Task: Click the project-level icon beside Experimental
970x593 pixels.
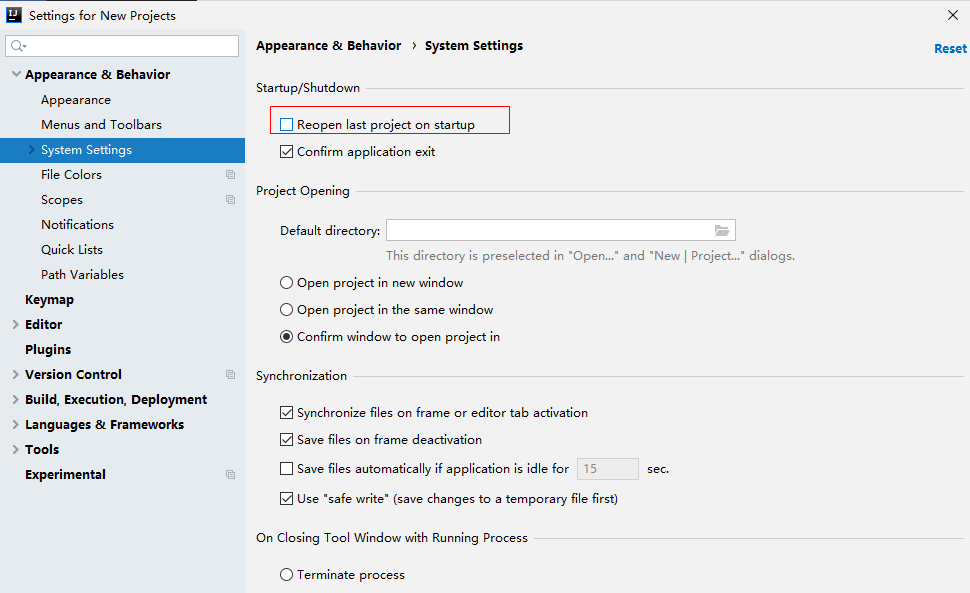Action: [x=231, y=475]
